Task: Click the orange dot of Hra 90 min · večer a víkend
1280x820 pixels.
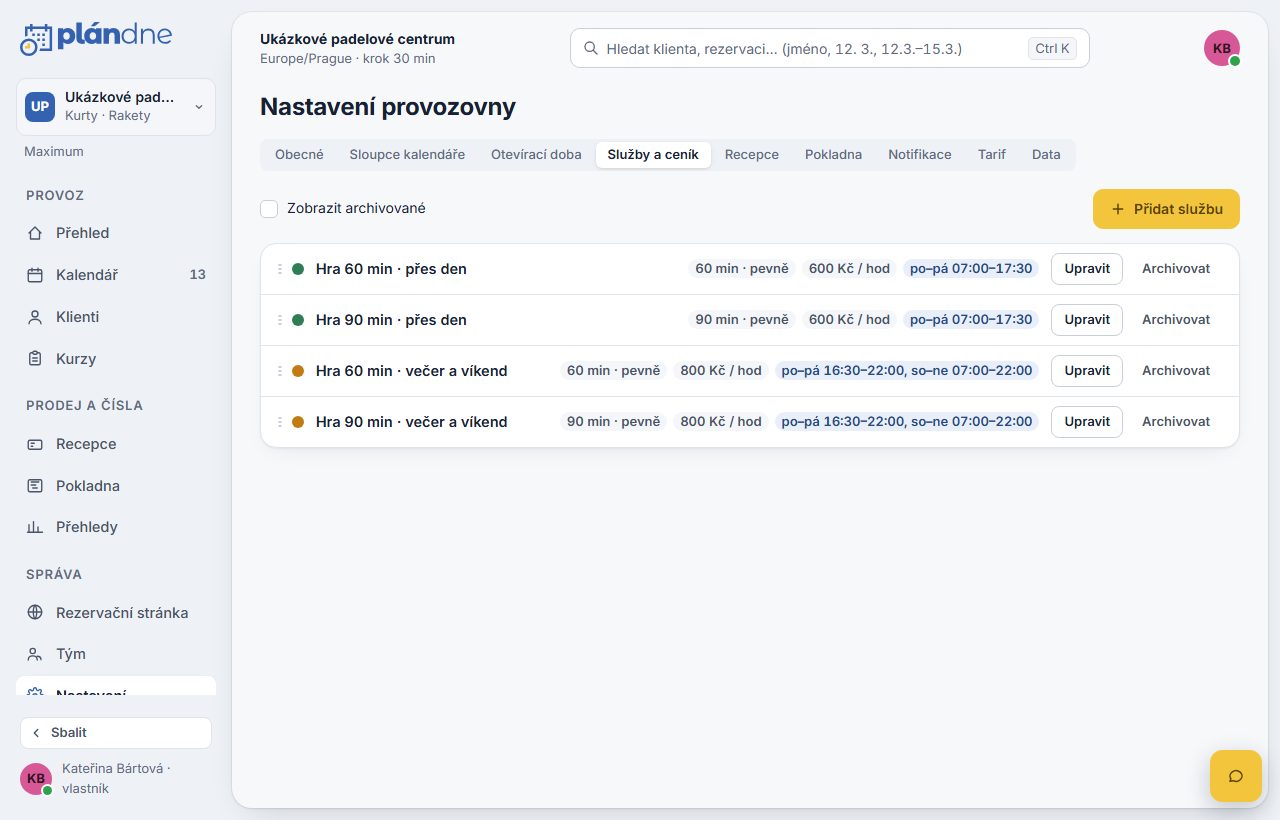Action: pos(298,422)
